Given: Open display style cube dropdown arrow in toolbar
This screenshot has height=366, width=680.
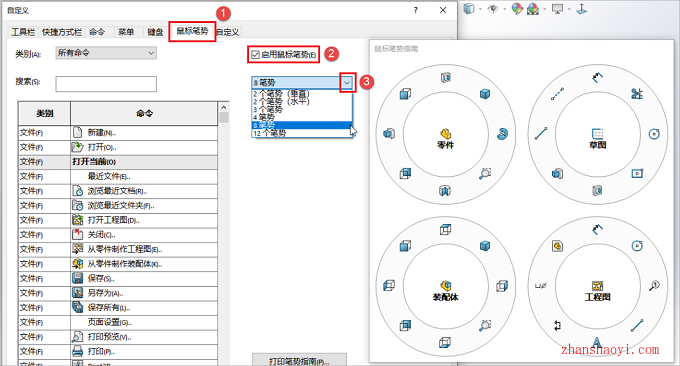Looking at the screenshot, I should [x=481, y=9].
